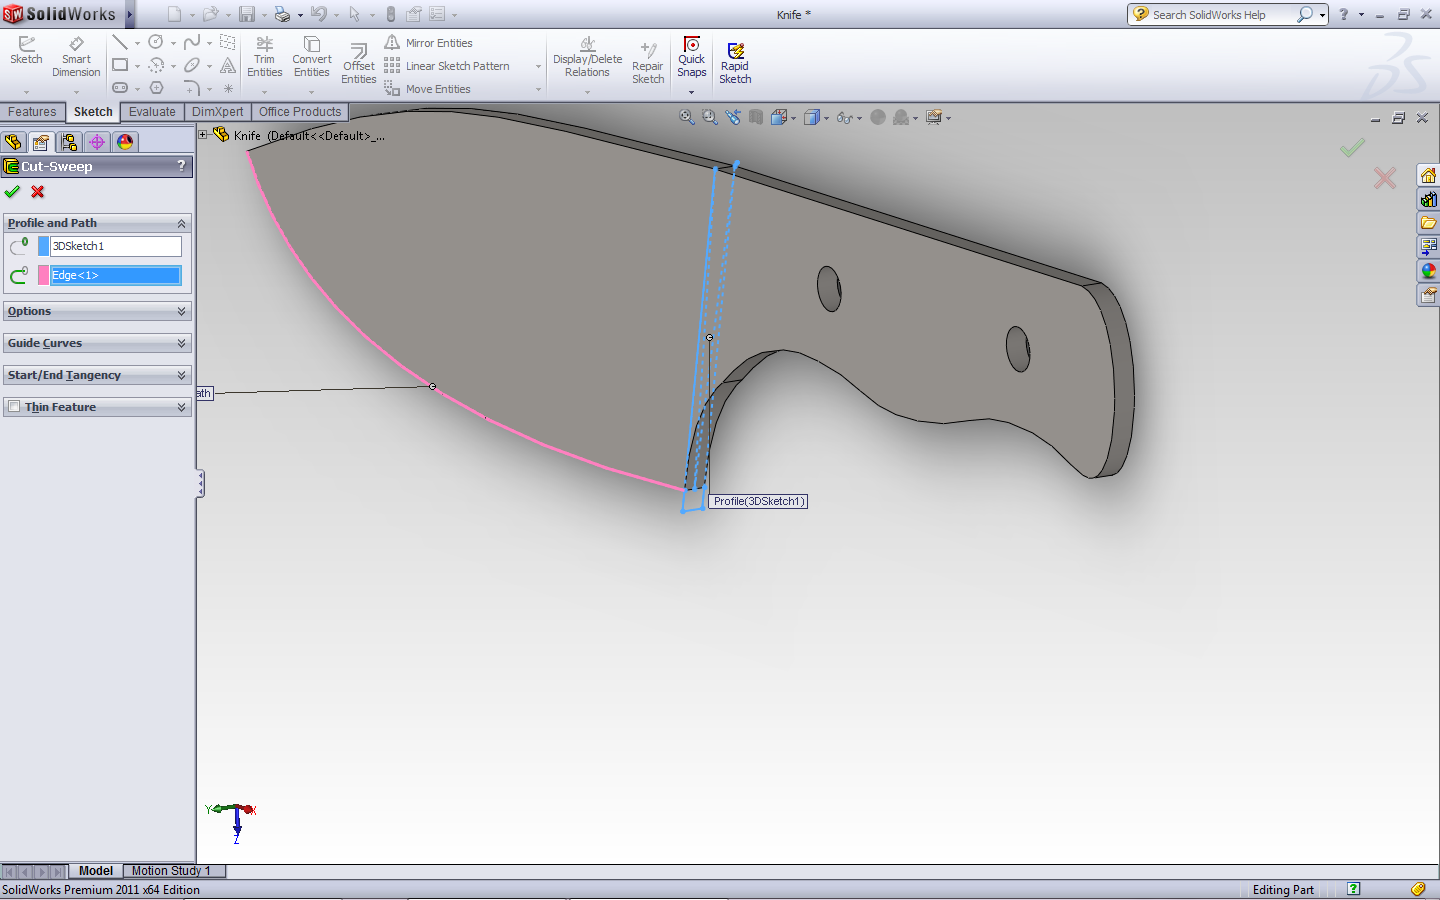The height and width of the screenshot is (900, 1440).
Task: Open File Explorer task pane
Action: click(1428, 223)
